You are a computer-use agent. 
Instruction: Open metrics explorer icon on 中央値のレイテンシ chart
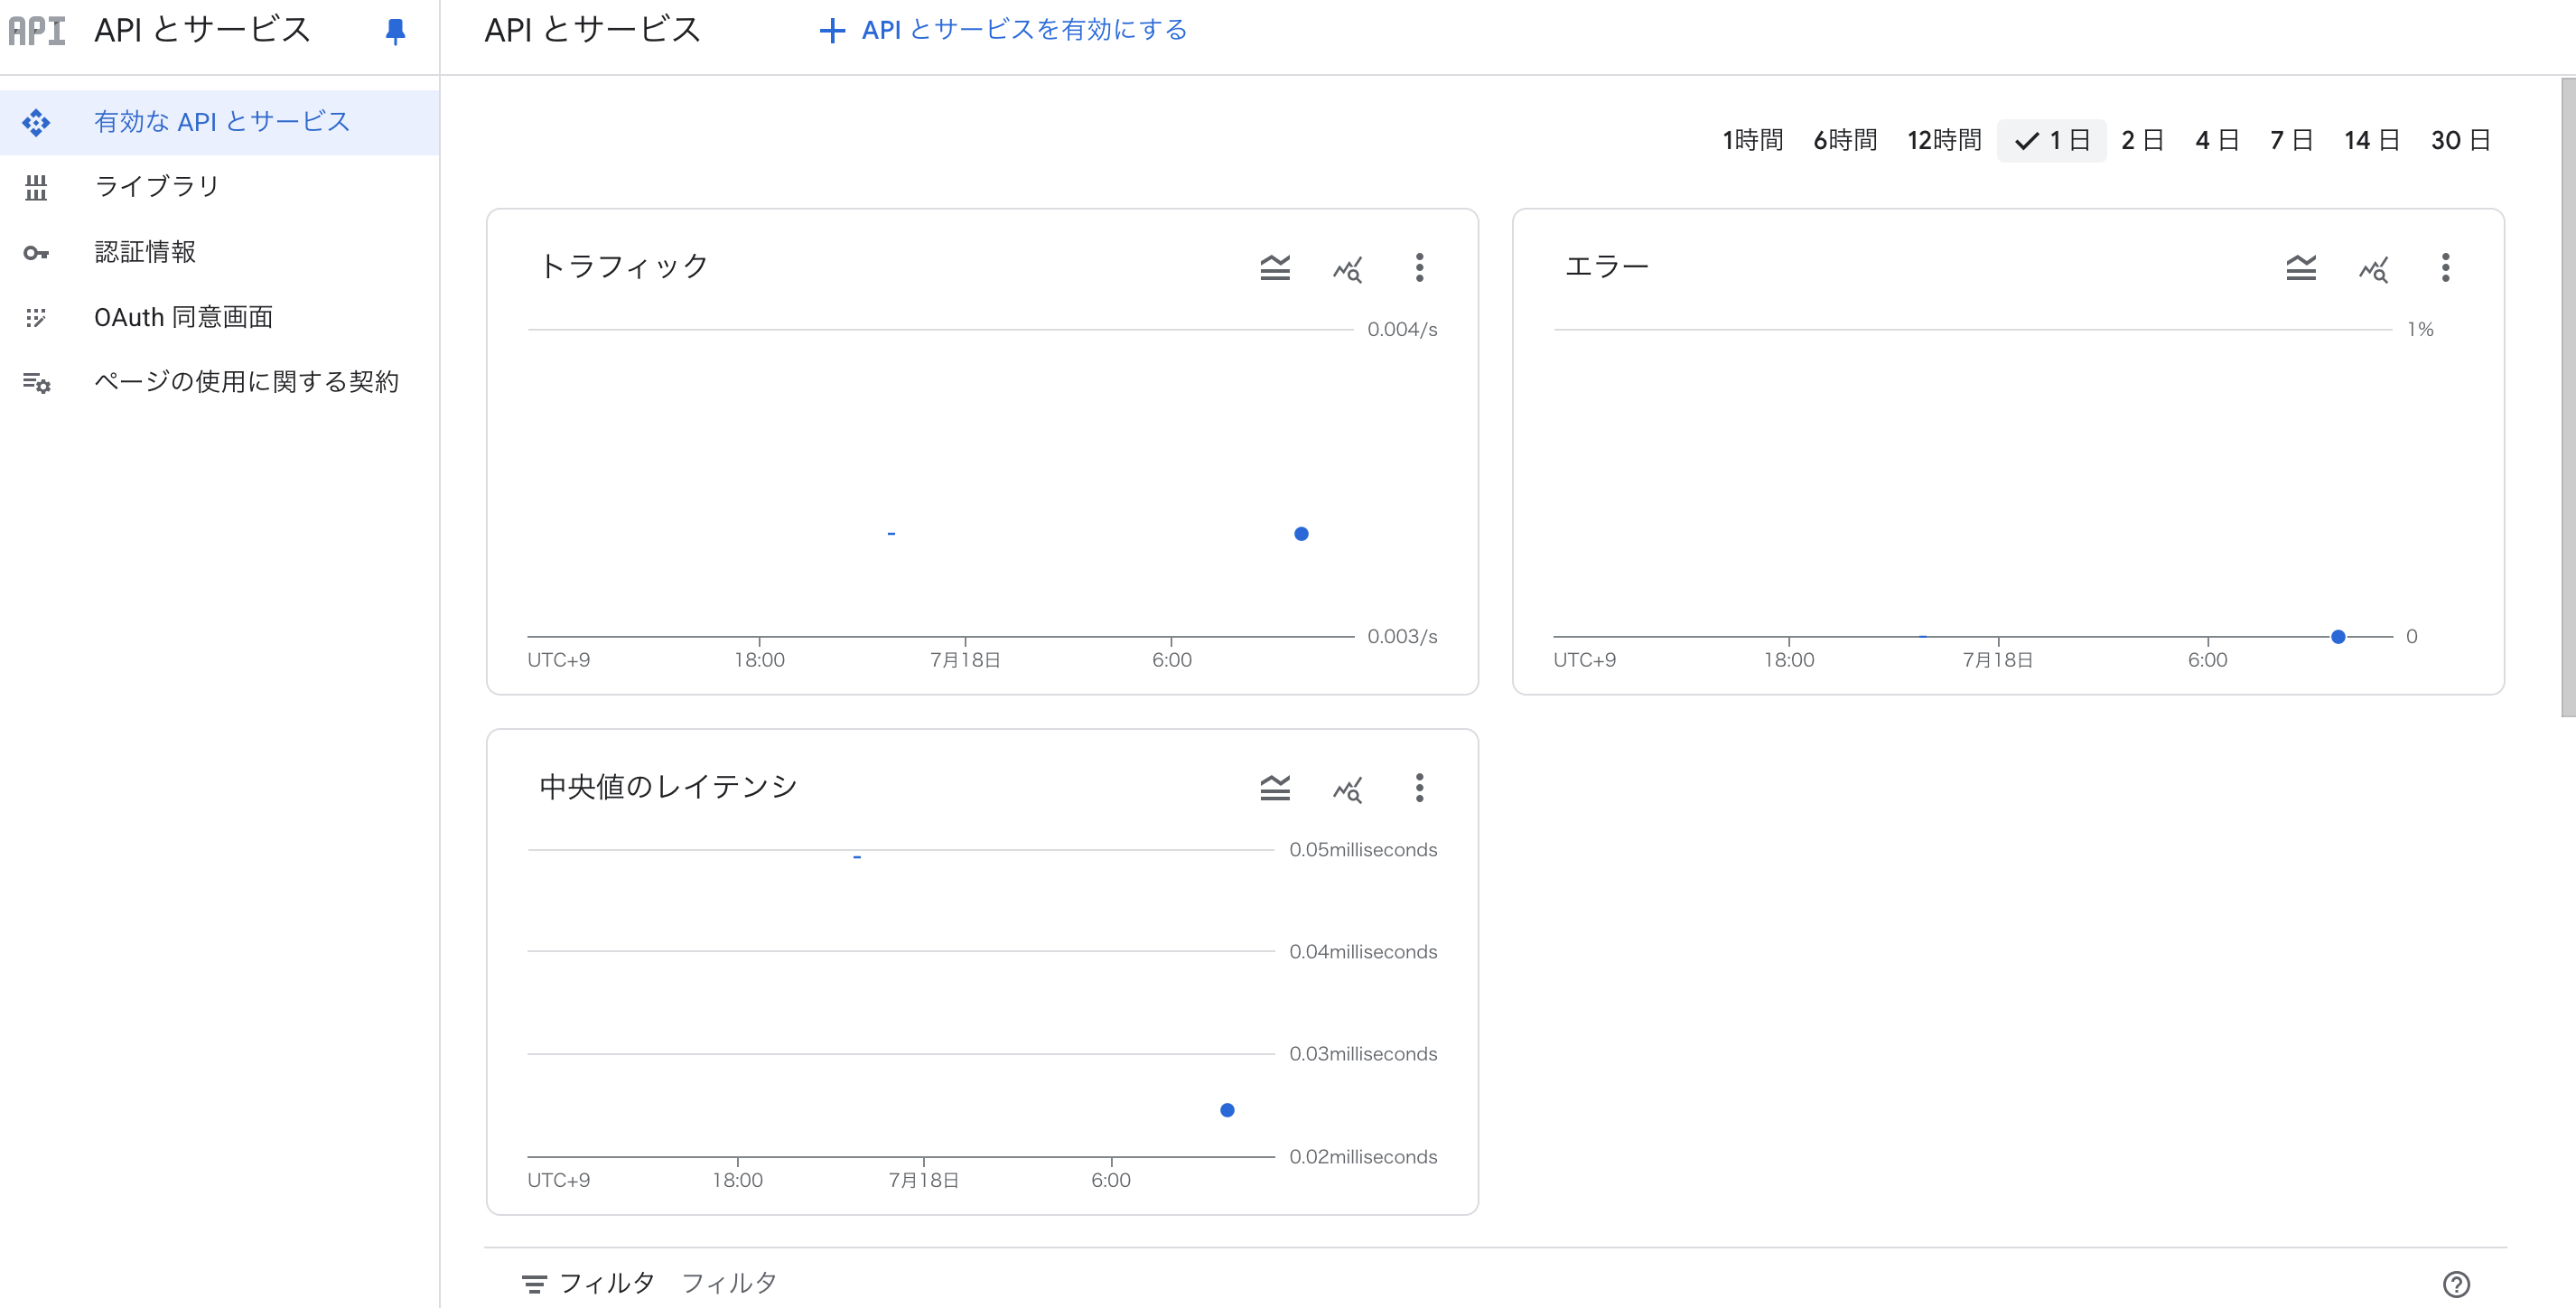click(x=1347, y=789)
